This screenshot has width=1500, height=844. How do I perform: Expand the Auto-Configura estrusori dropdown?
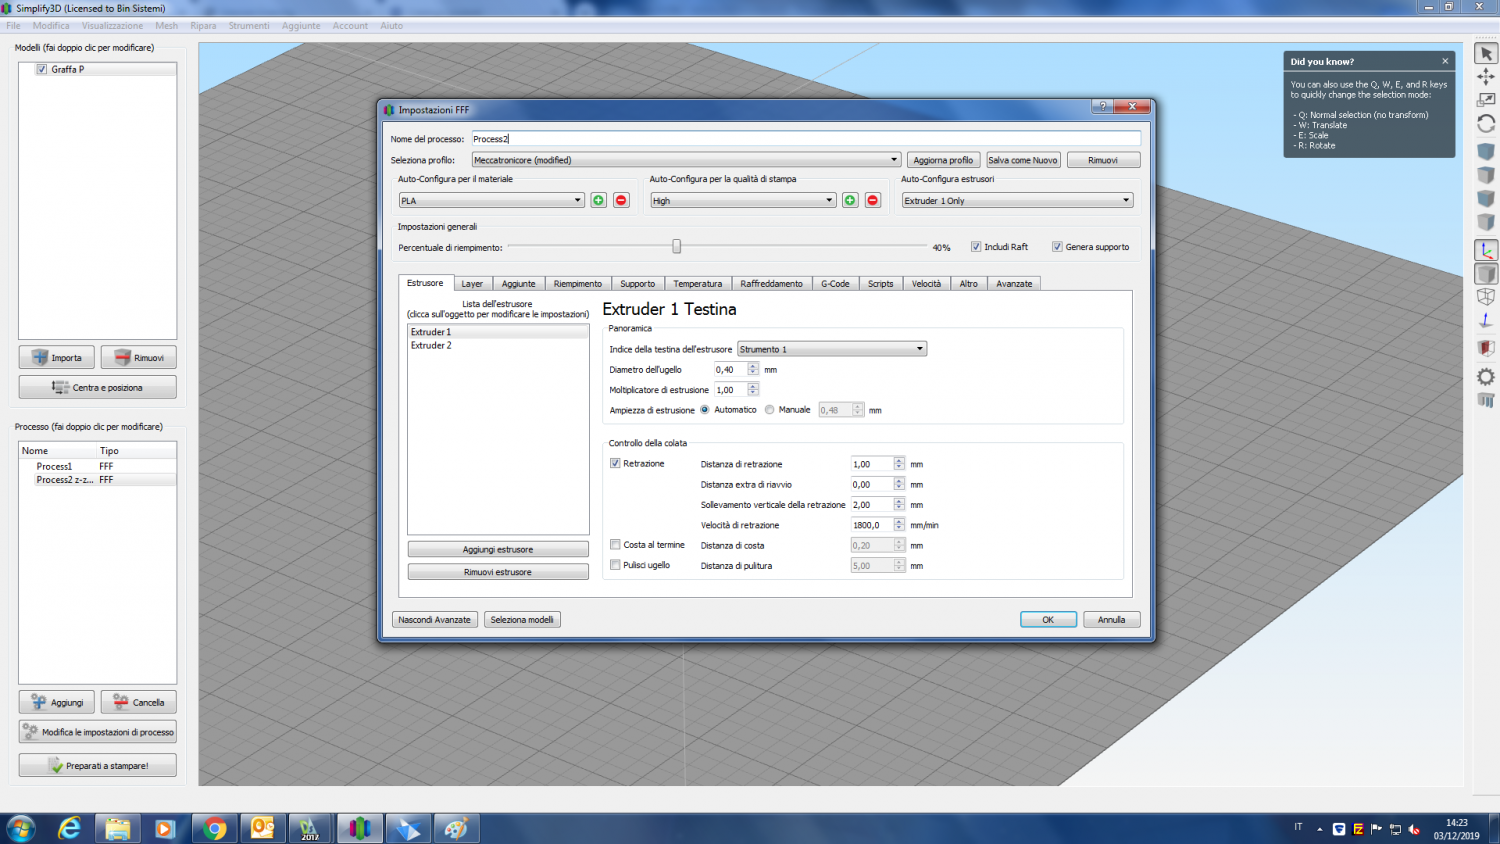click(1017, 201)
